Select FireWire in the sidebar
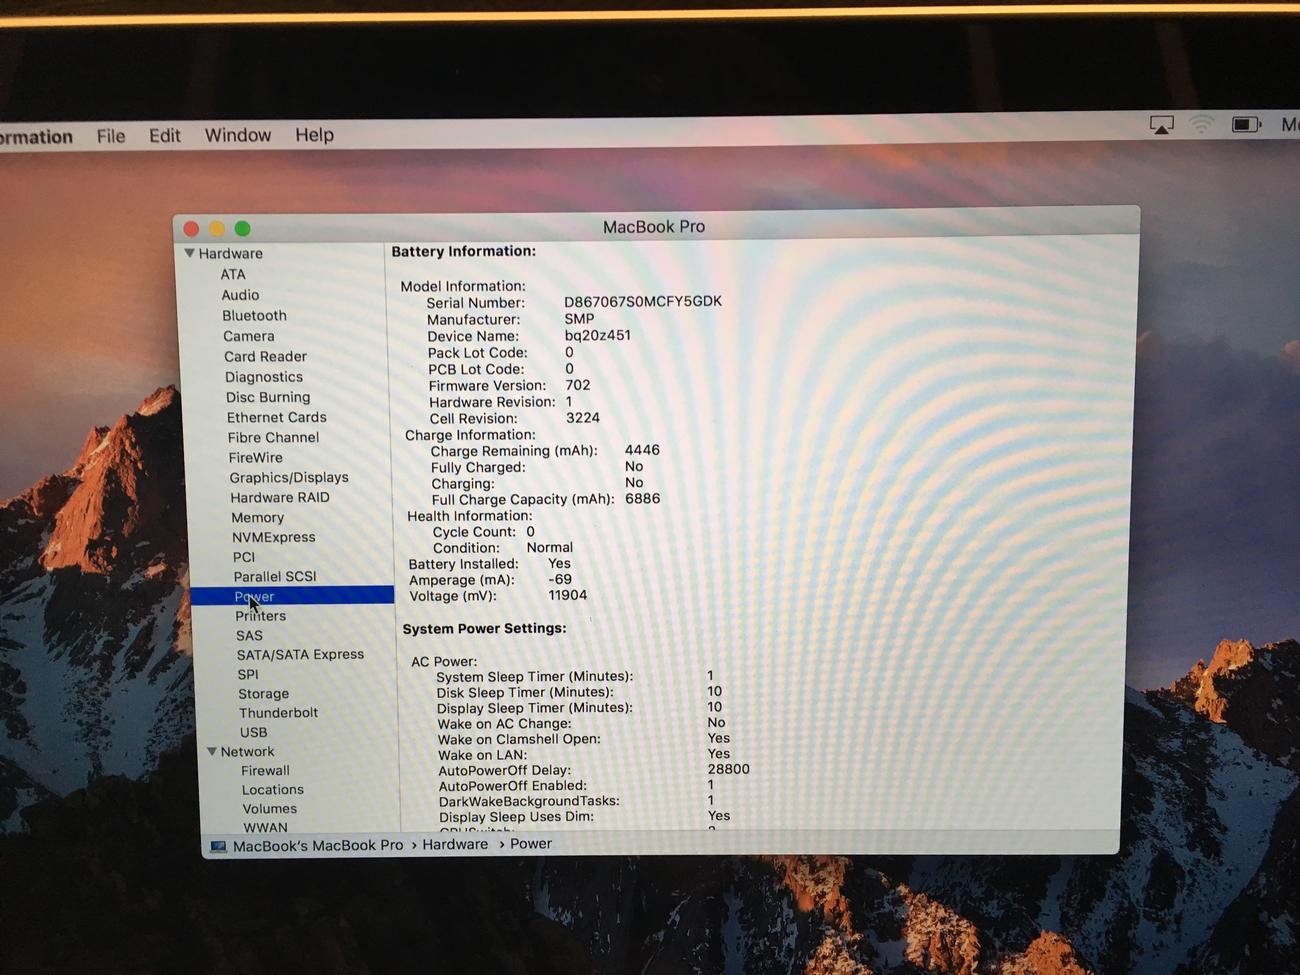This screenshot has height=975, width=1300. click(256, 458)
